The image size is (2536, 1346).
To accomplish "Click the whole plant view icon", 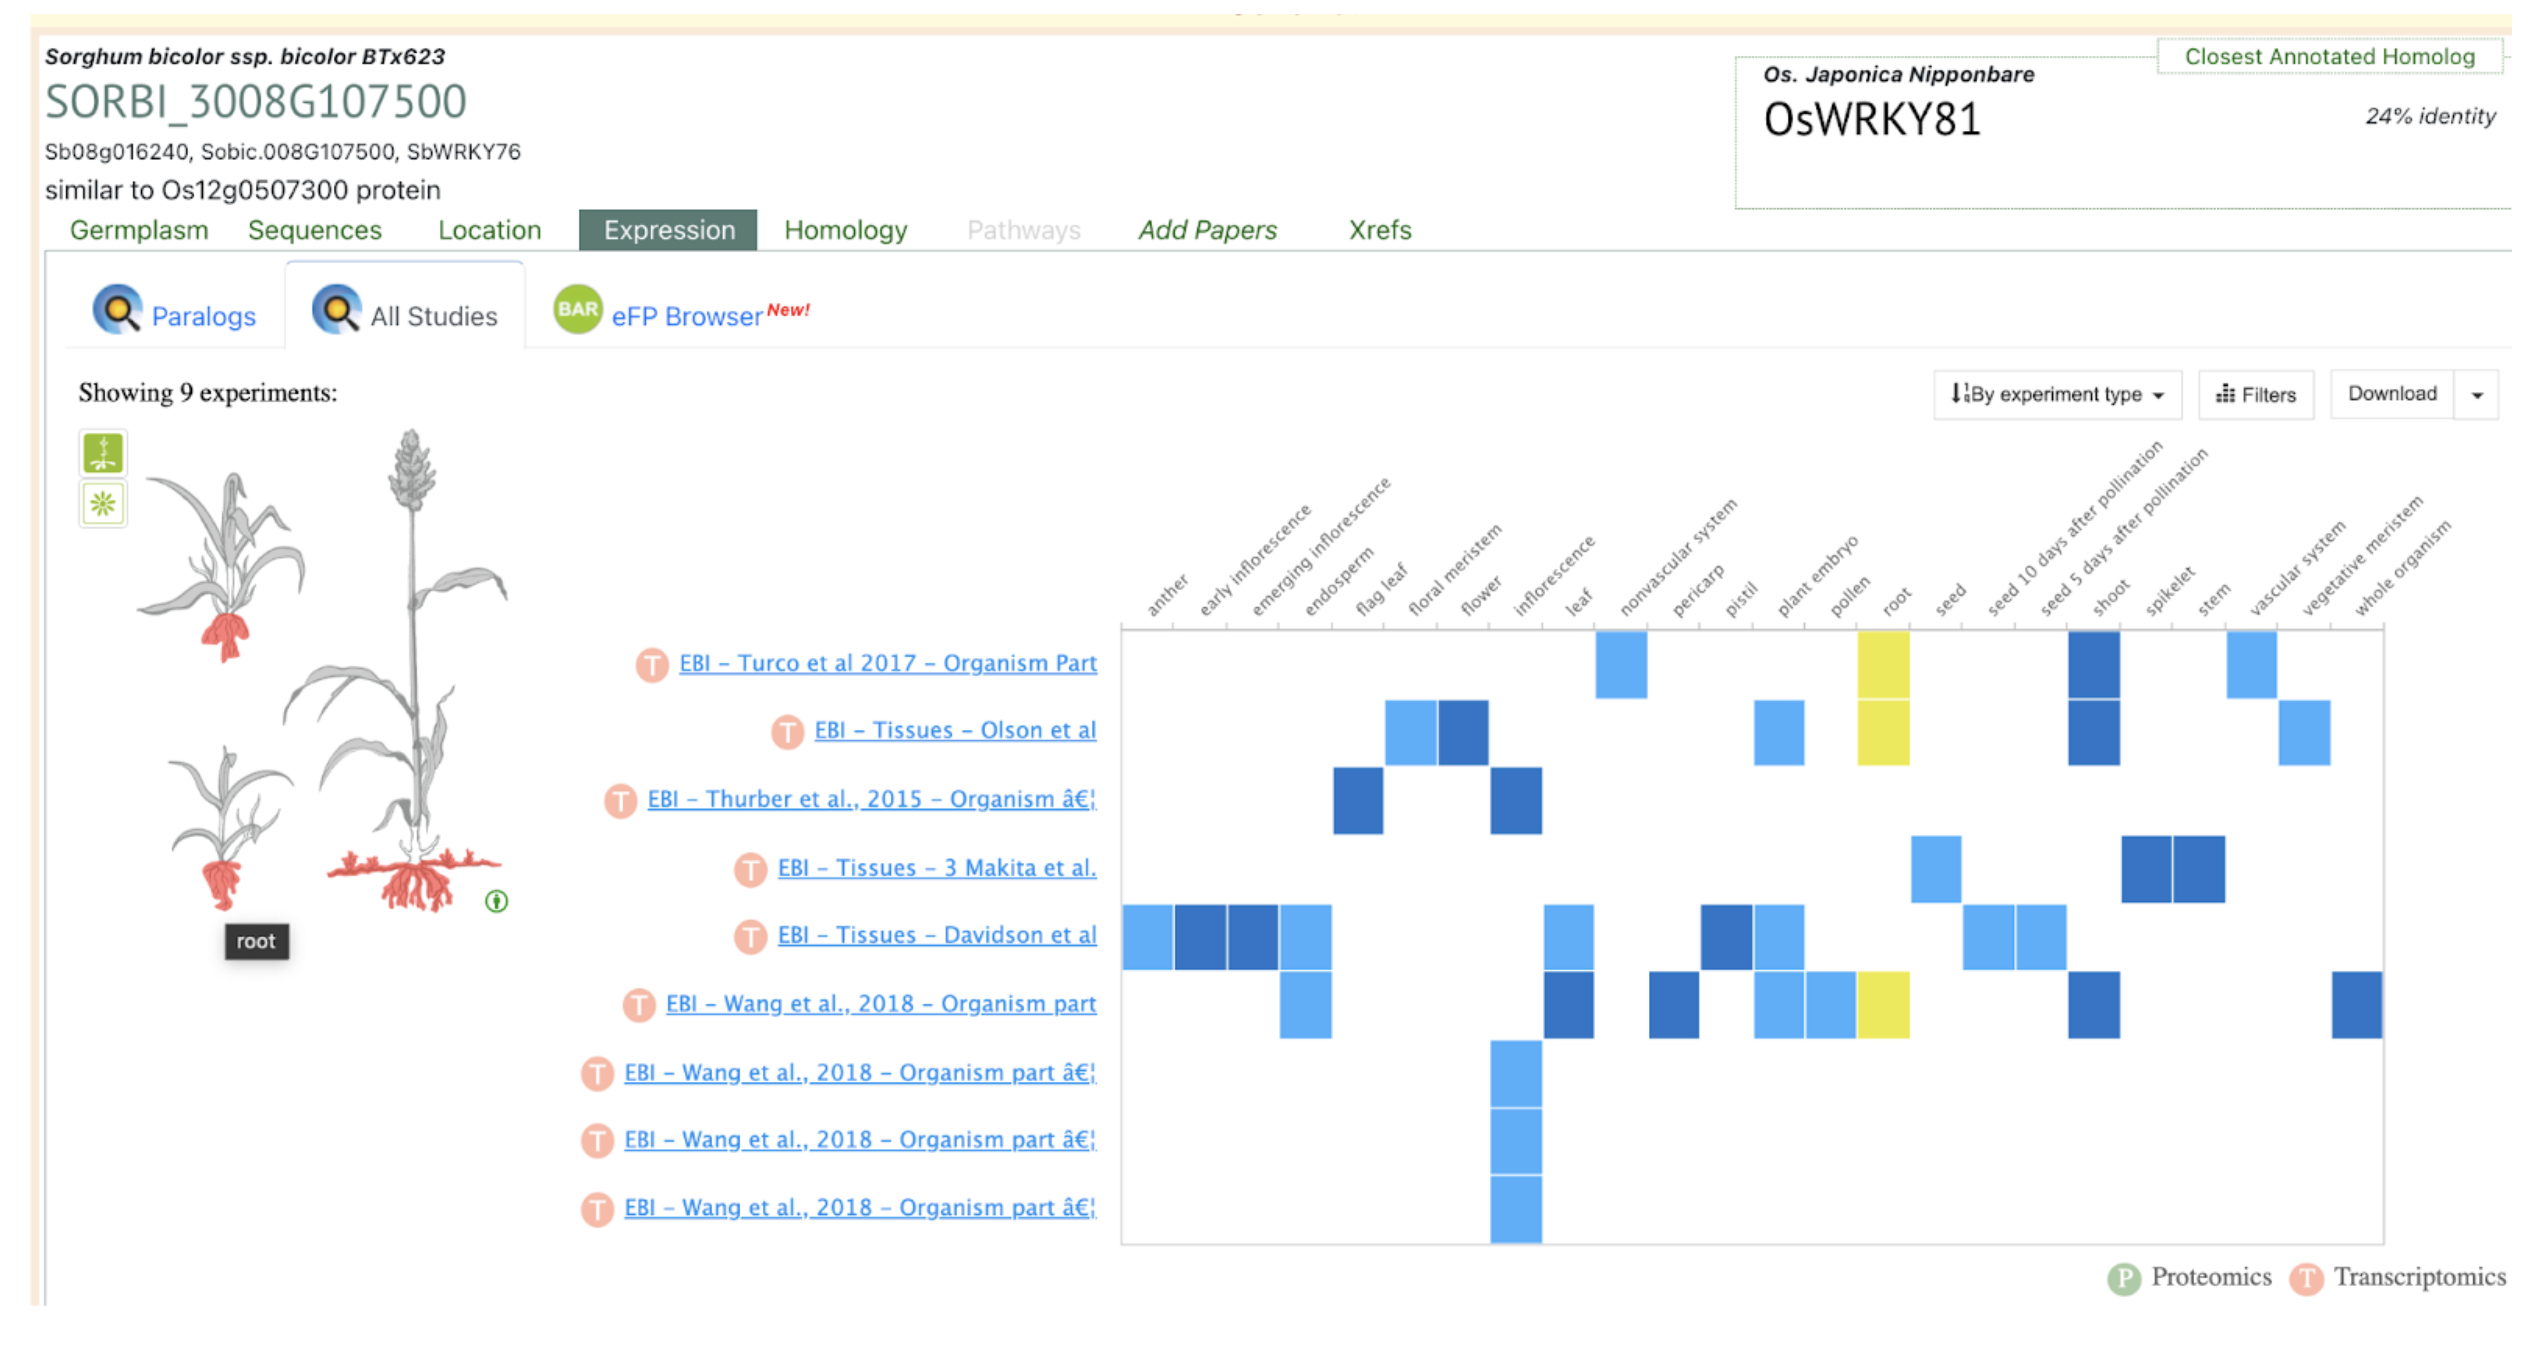I will click(103, 453).
